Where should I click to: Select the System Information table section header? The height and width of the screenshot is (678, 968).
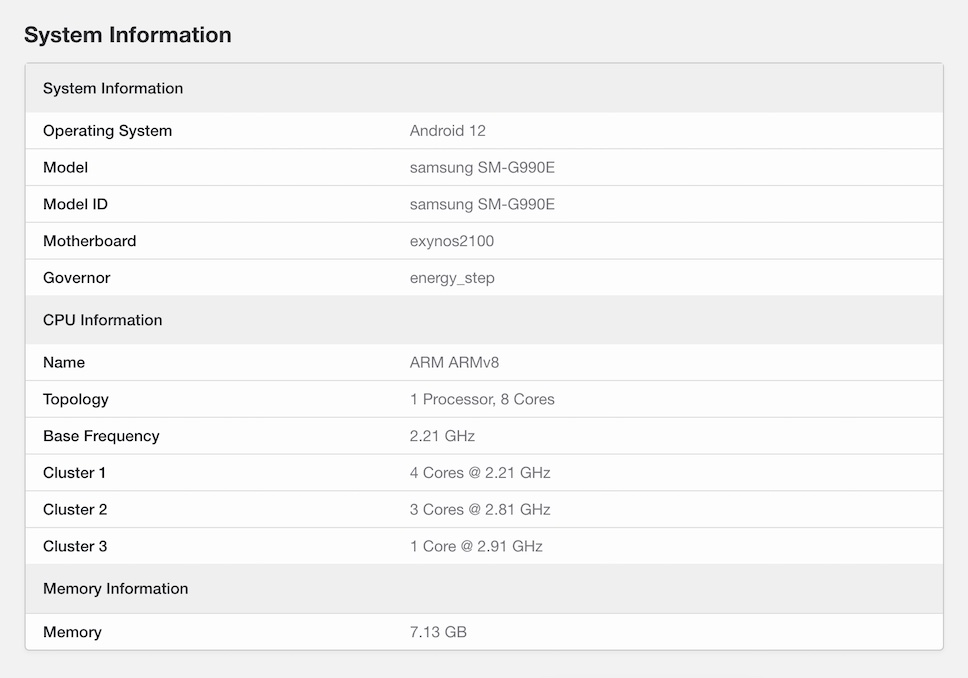point(113,88)
